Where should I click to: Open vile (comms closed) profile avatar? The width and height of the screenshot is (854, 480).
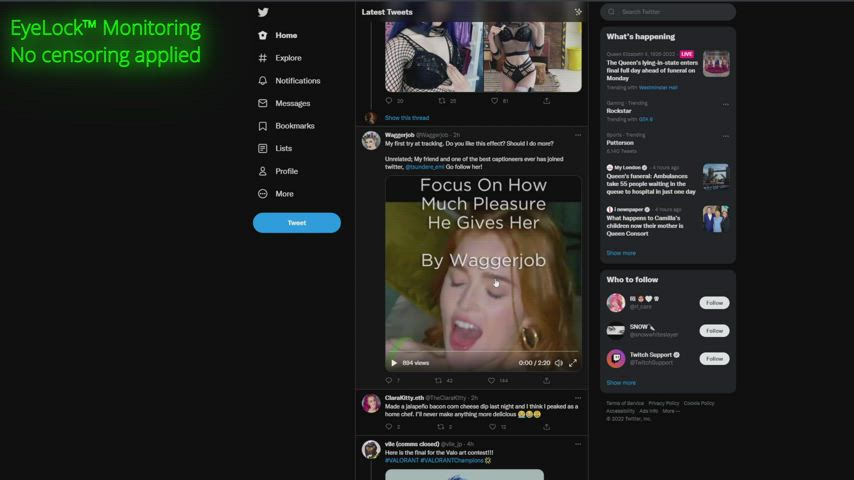(x=371, y=449)
